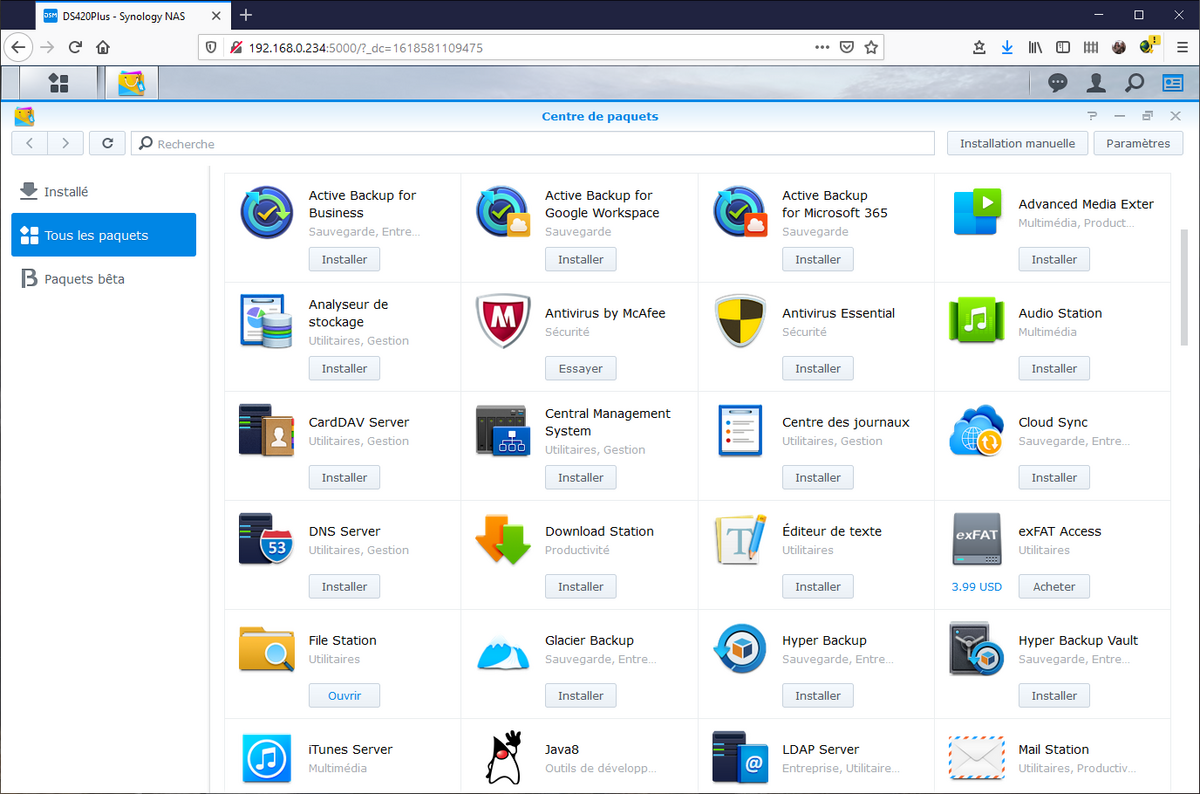The width and height of the screenshot is (1200, 794).
Task: Open the user options person icon
Action: [x=1097, y=83]
